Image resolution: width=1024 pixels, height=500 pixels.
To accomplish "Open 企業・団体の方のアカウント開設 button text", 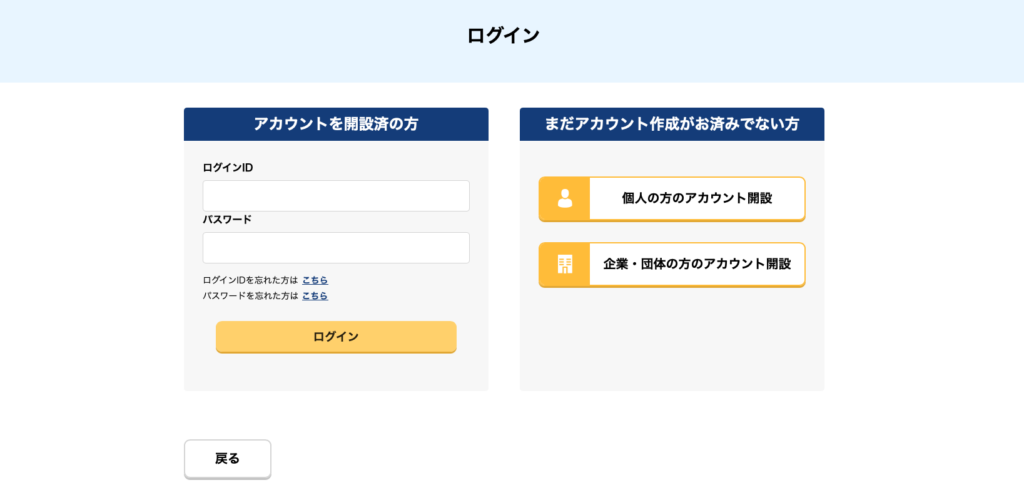I will coord(696,264).
